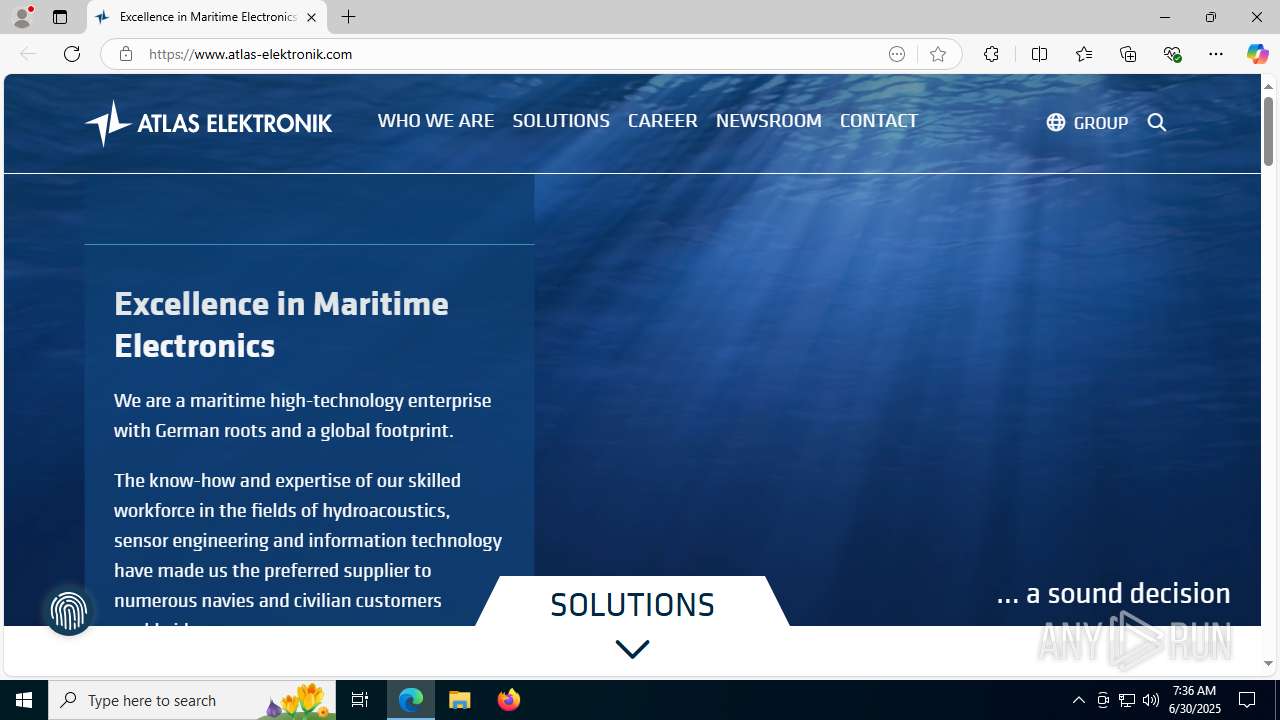
Task: Show hidden system tray icons chevron
Action: pyautogui.click(x=1079, y=700)
